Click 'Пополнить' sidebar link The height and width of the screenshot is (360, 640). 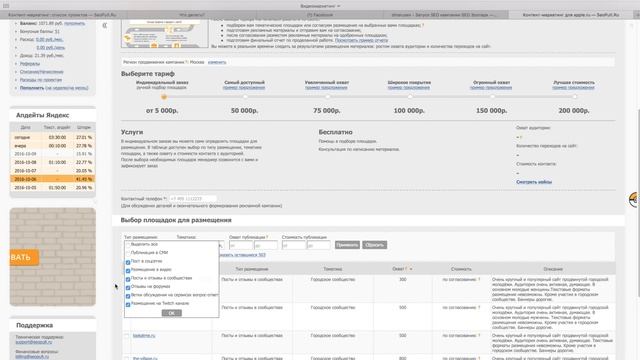32,88
